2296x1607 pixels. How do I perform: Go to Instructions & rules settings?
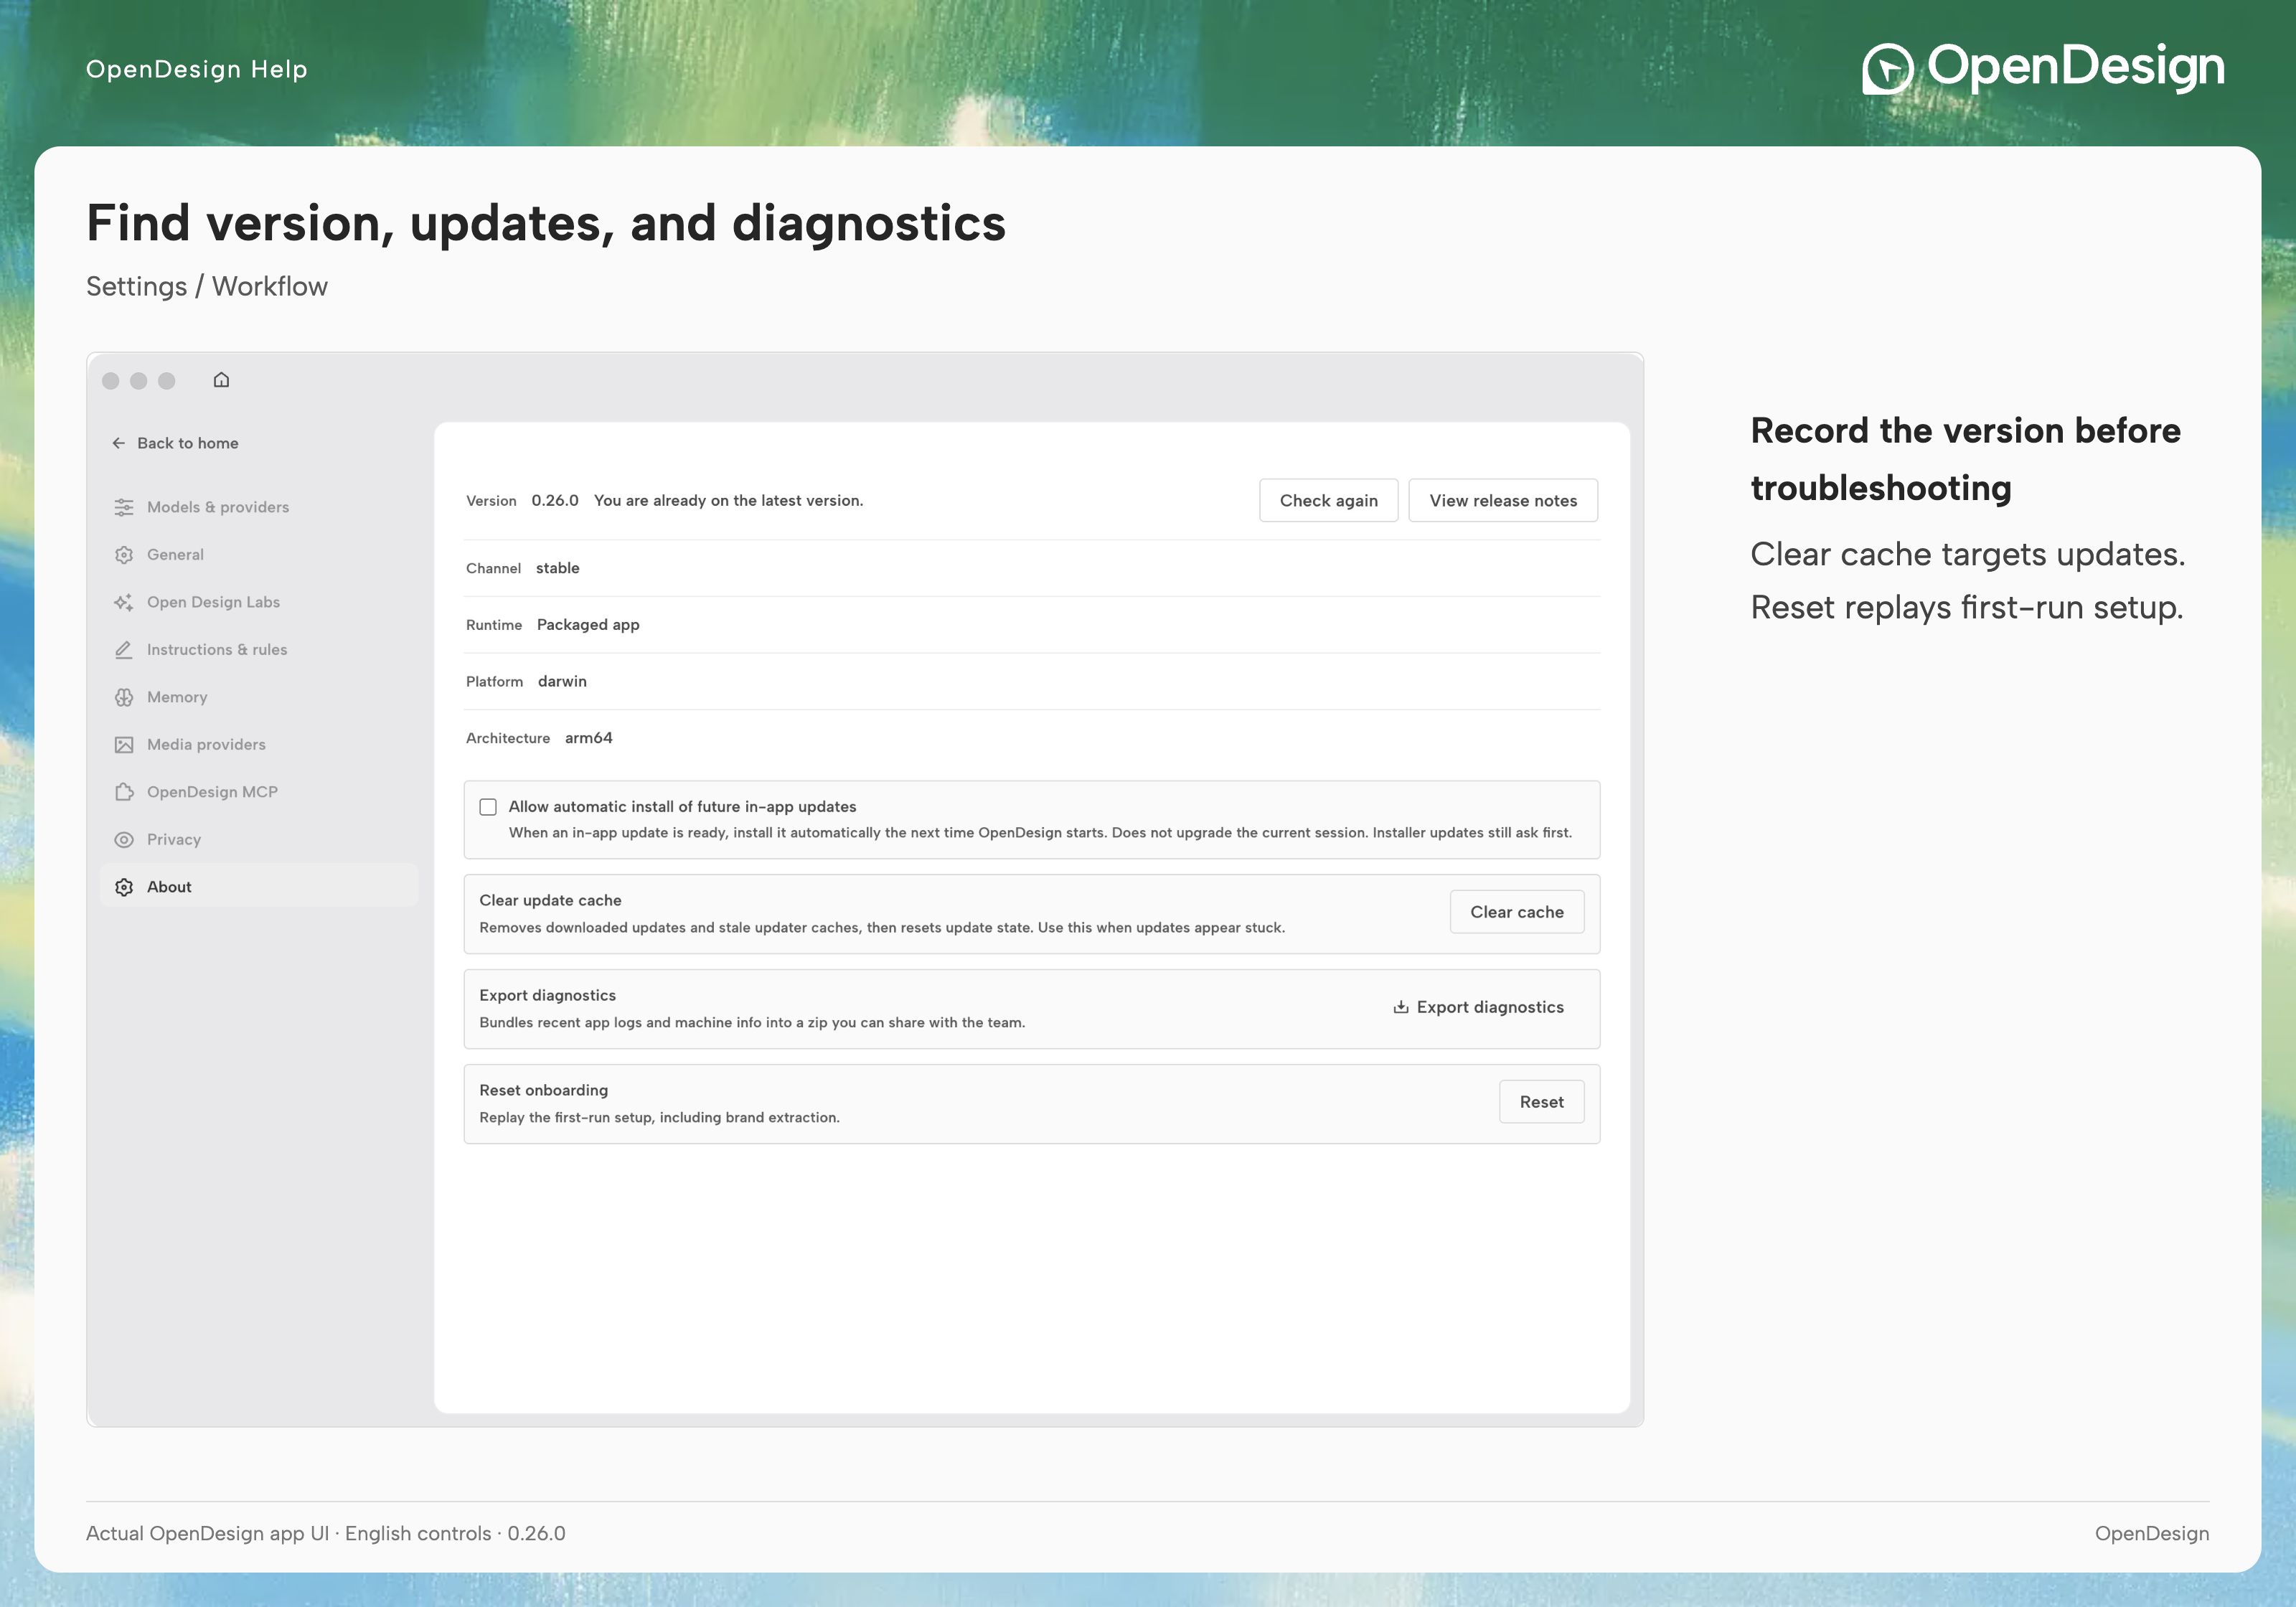259,650
